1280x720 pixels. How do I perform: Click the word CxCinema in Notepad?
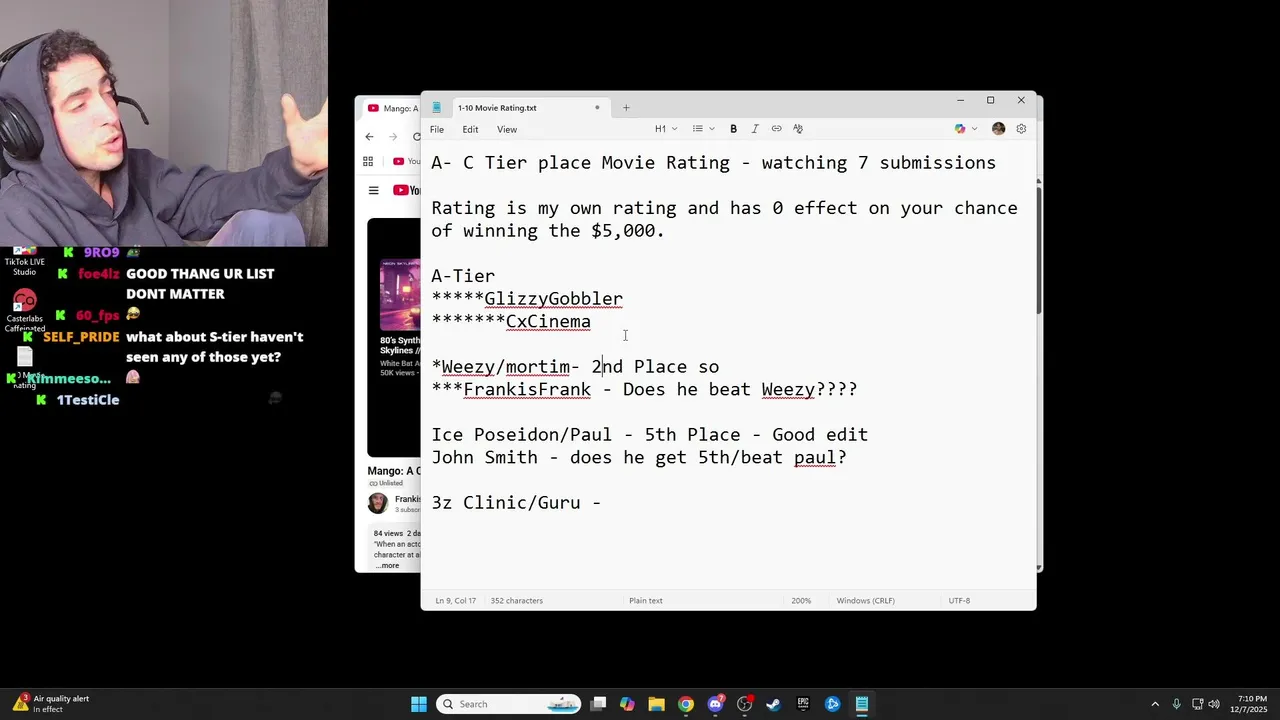548,322
